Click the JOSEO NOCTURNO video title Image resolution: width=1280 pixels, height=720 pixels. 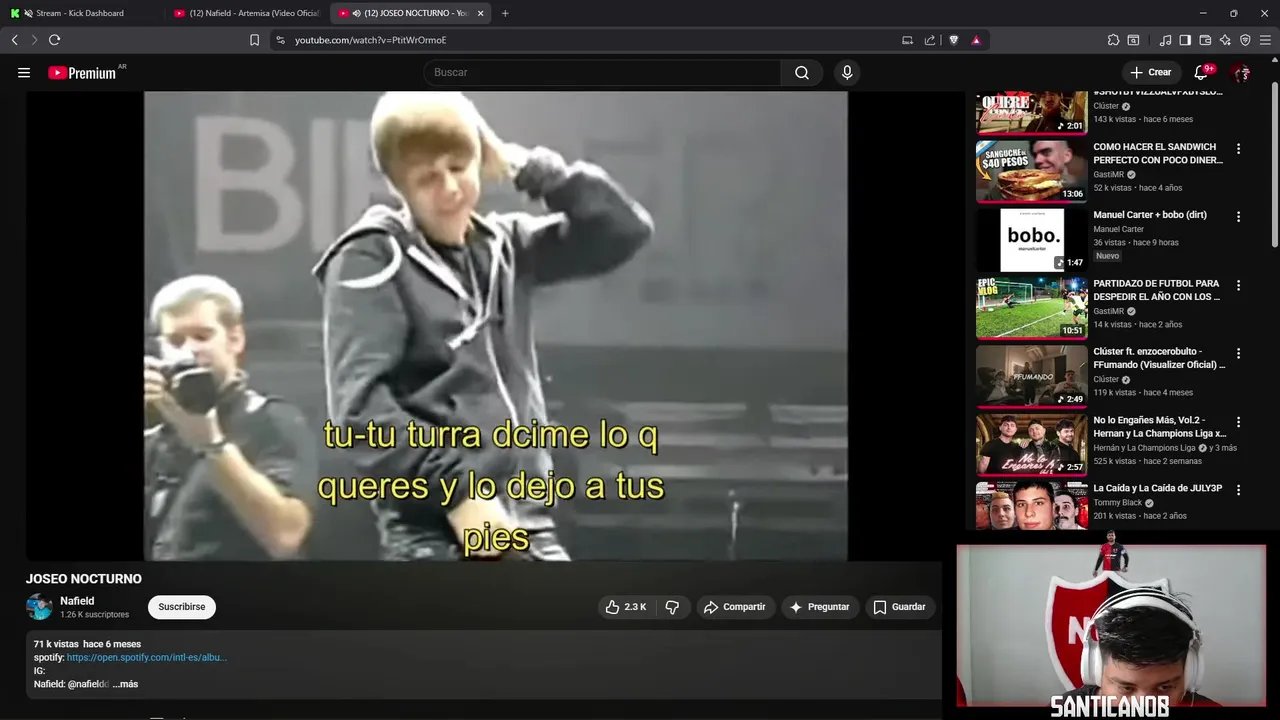point(84,579)
